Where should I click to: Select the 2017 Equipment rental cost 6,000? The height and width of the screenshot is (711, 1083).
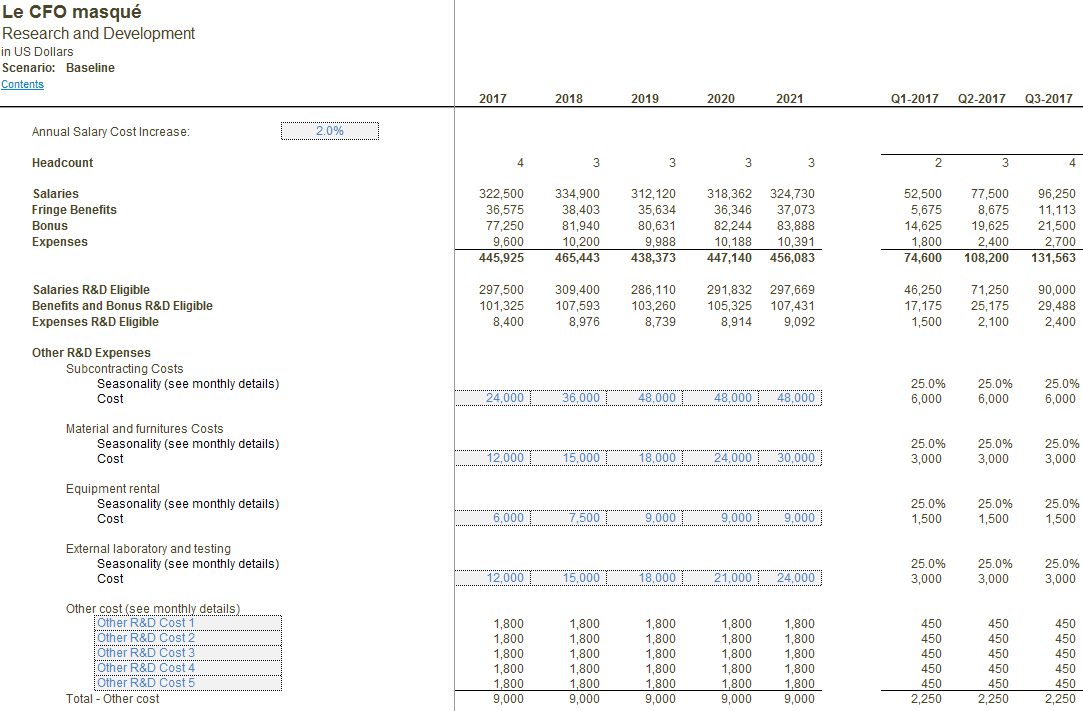(493, 518)
